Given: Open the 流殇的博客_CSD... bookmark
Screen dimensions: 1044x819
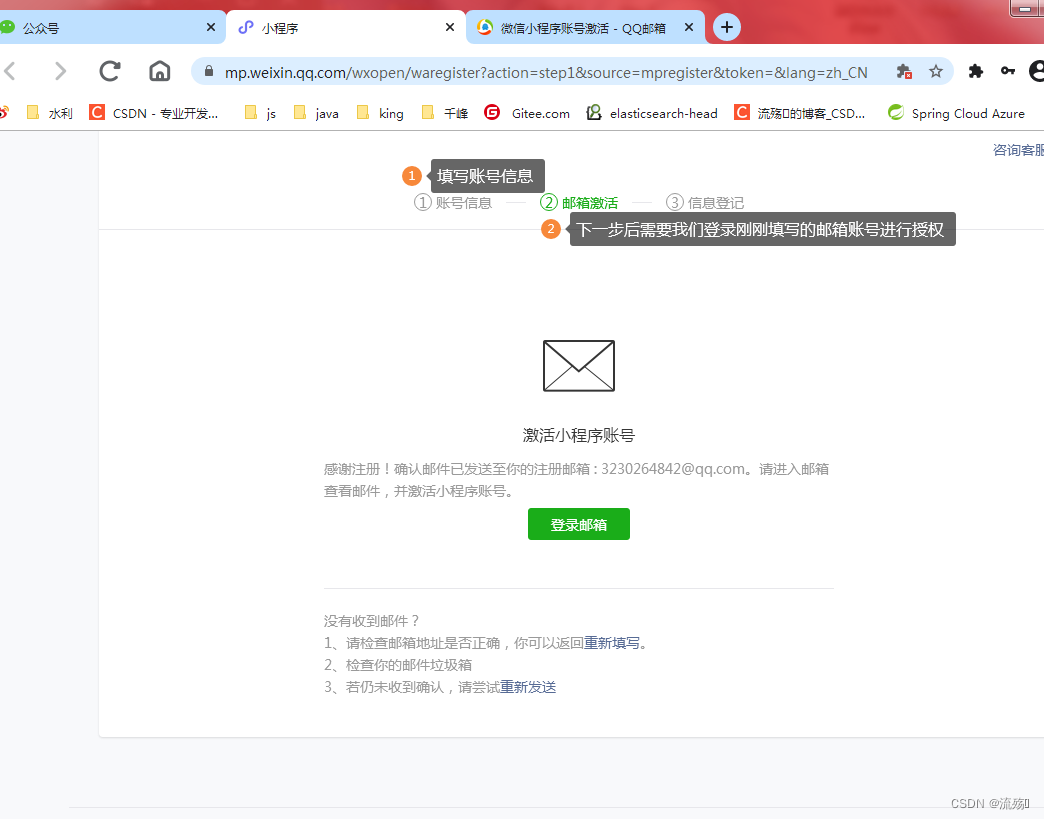Looking at the screenshot, I should click(799, 113).
